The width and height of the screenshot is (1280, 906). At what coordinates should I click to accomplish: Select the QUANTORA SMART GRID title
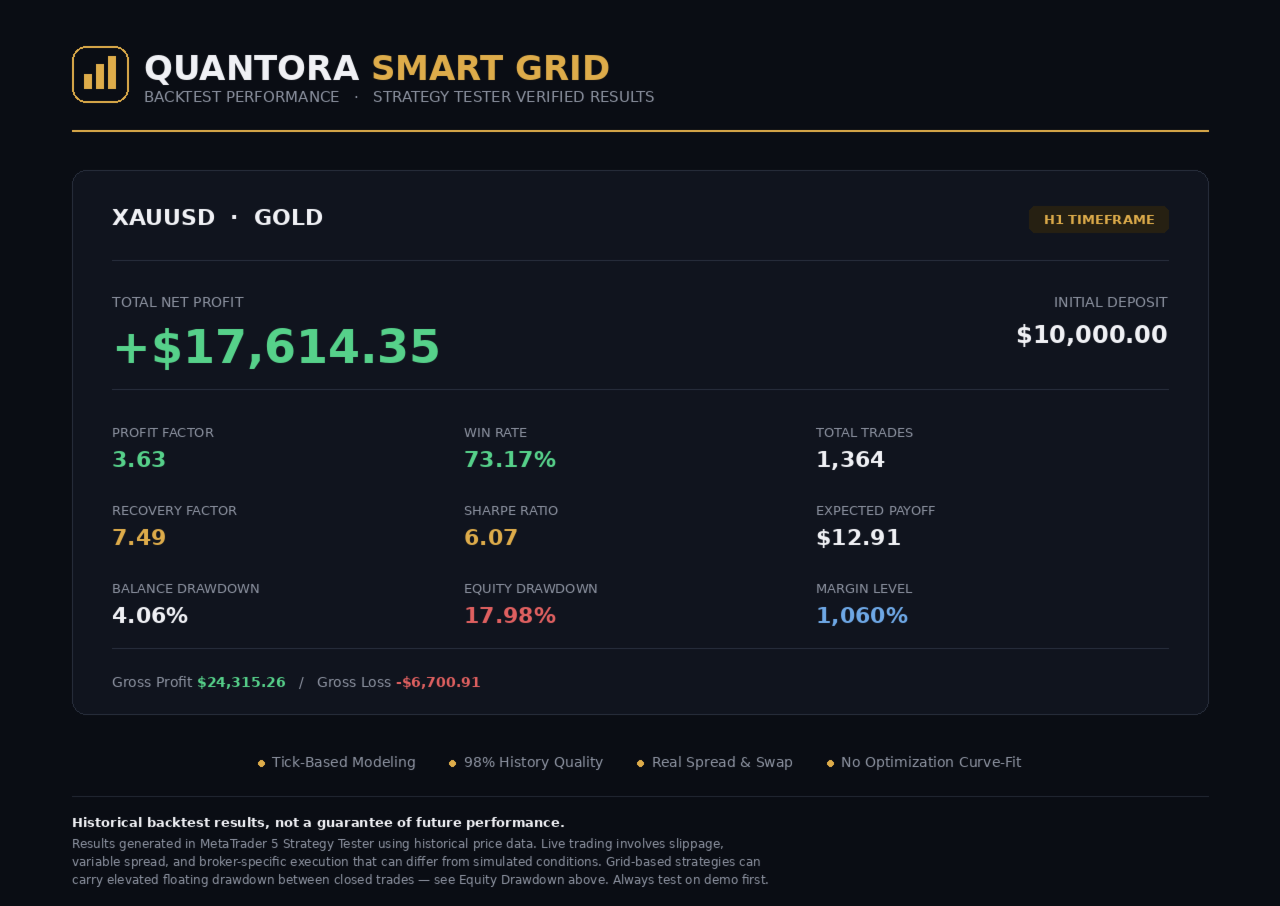[377, 68]
